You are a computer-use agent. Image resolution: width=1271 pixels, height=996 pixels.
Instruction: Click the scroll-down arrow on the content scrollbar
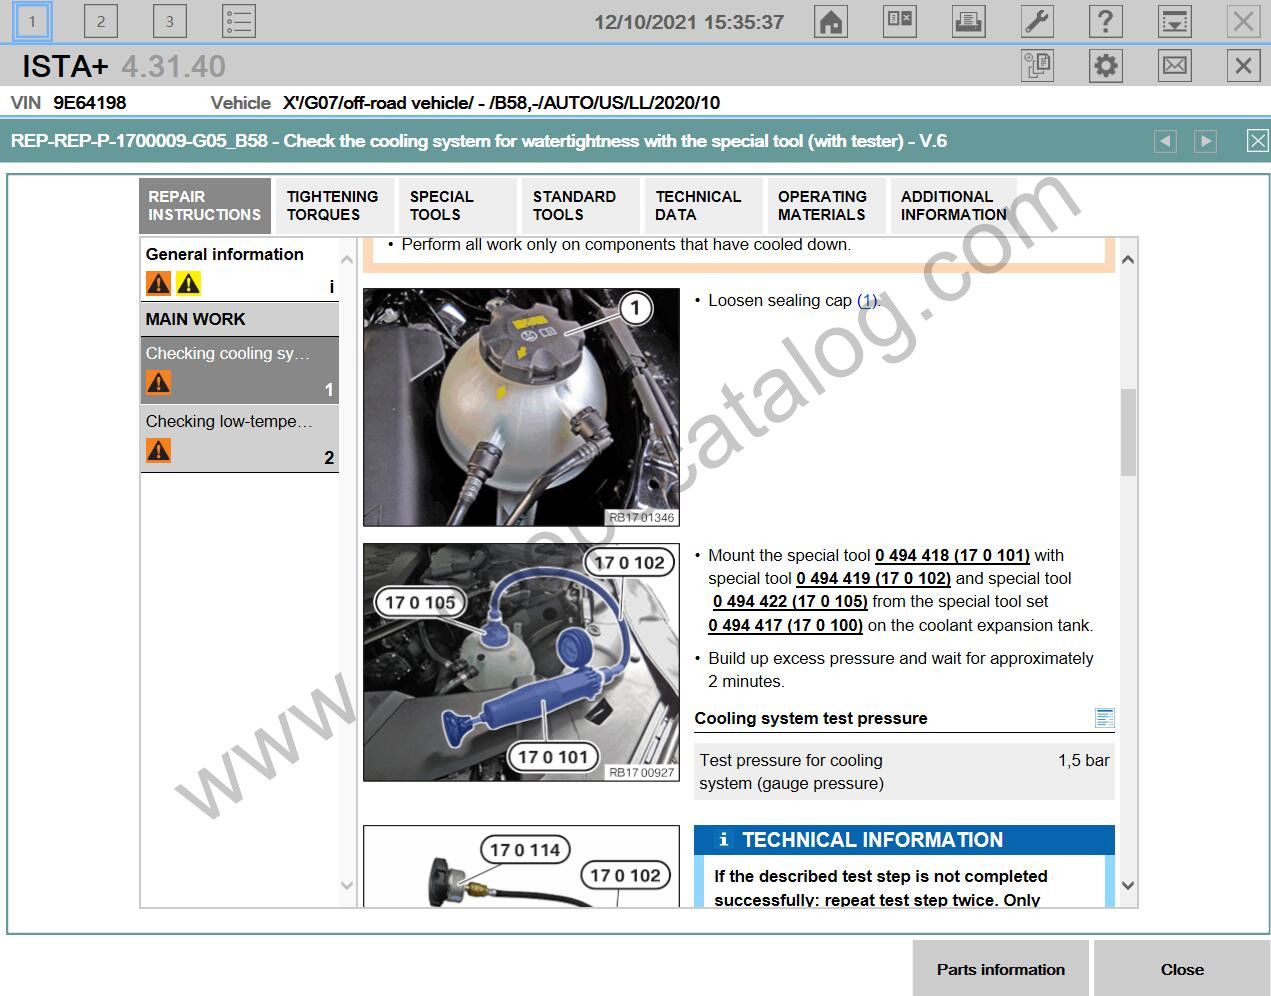[1127, 885]
